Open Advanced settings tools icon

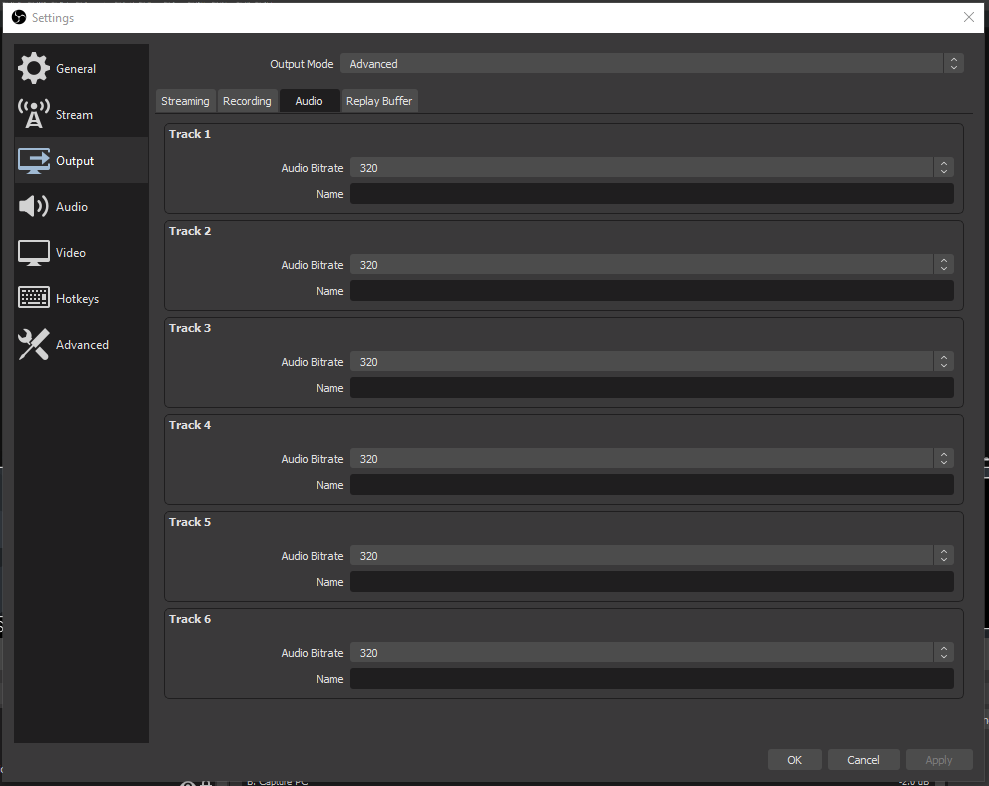click(33, 344)
